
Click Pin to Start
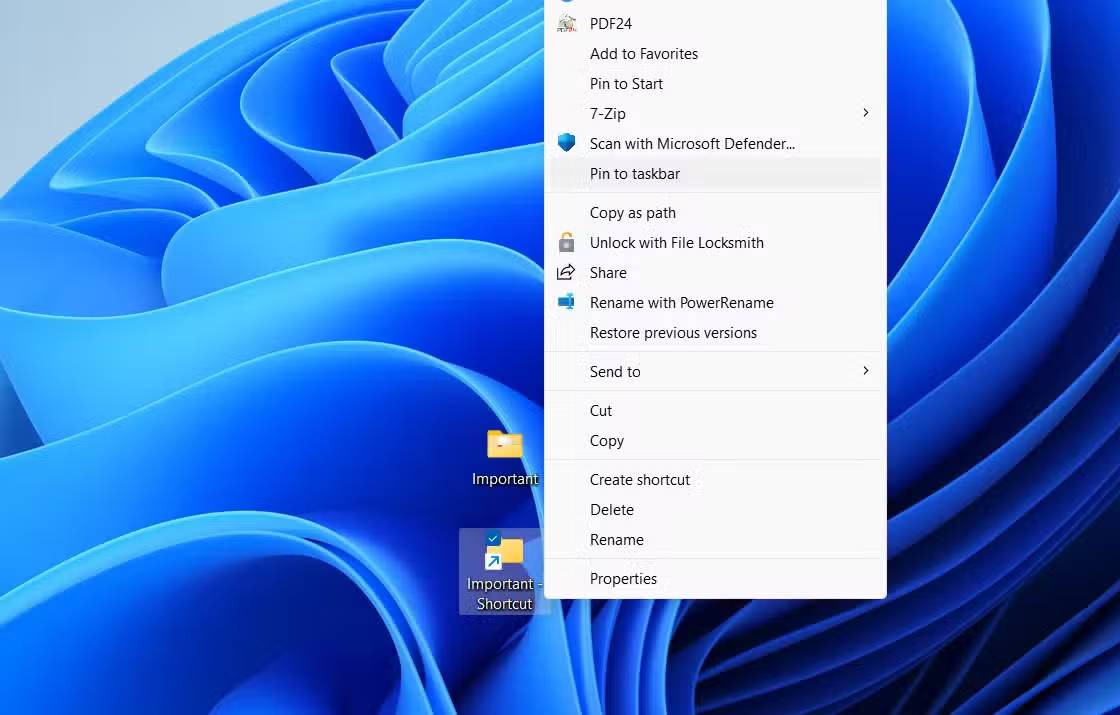626,83
